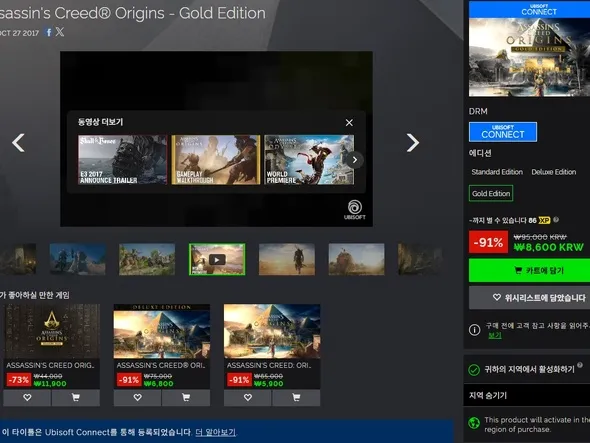
Task: Click the ASSASSIN'S CREED ORIG.. card title
Action: 50,365
